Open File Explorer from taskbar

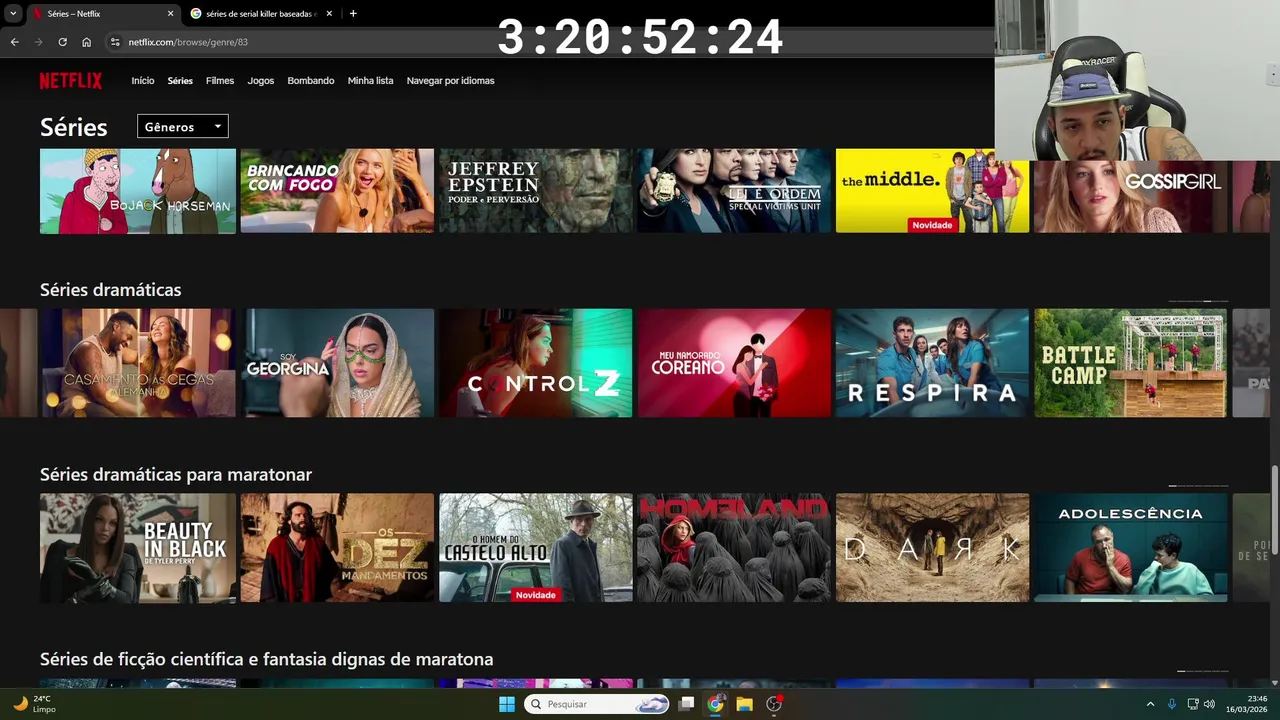point(744,704)
